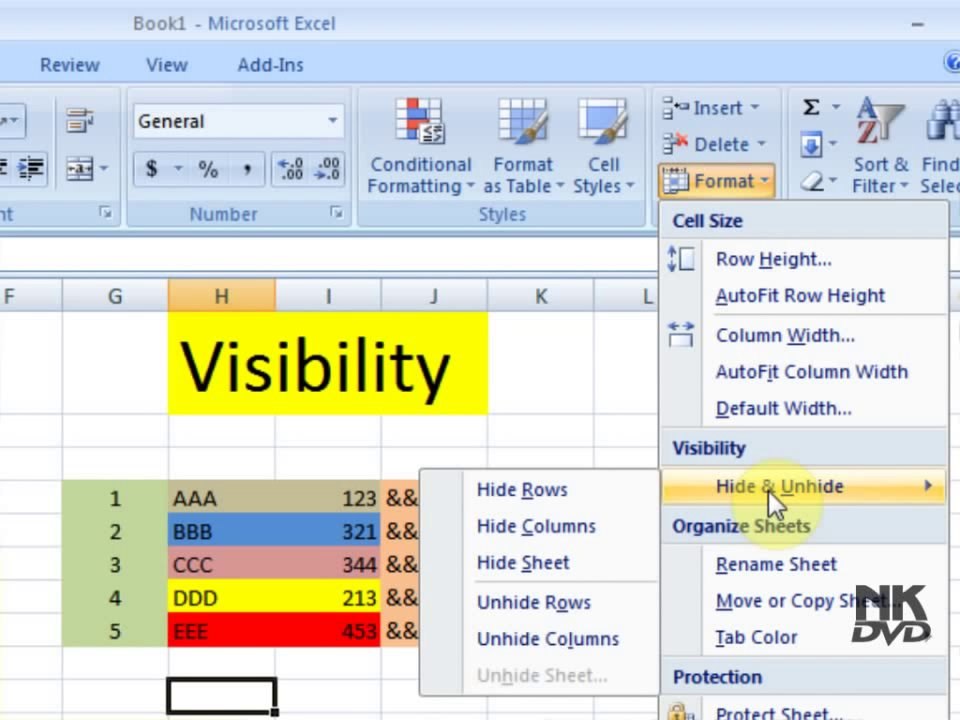Click the Merge & Center icon
The image size is (960, 720).
(x=80, y=168)
